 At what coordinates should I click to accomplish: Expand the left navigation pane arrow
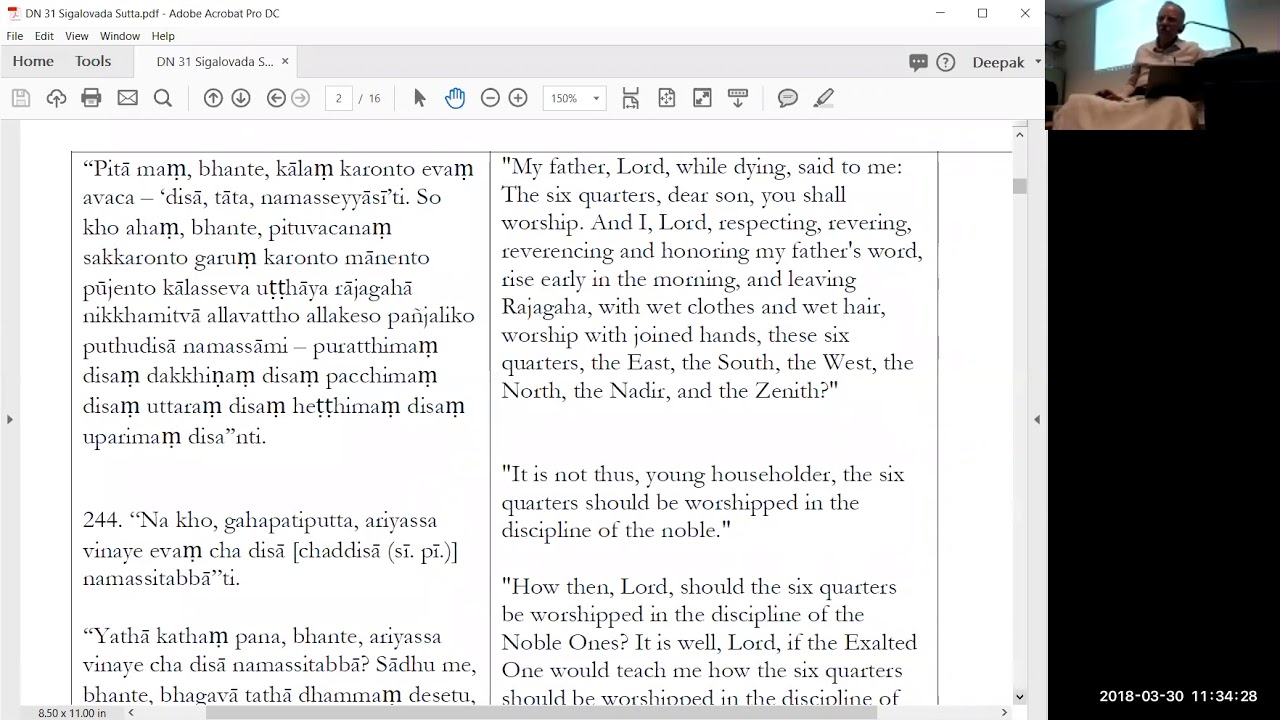pos(10,419)
